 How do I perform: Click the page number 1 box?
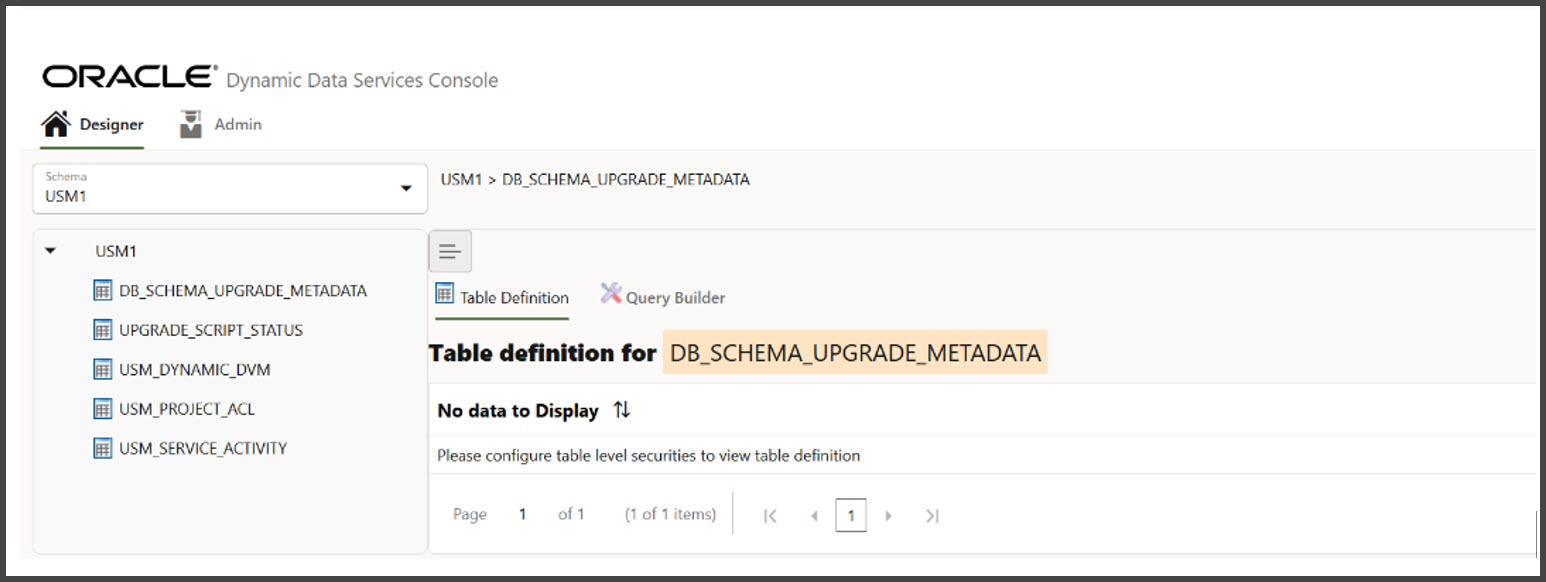[x=851, y=514]
